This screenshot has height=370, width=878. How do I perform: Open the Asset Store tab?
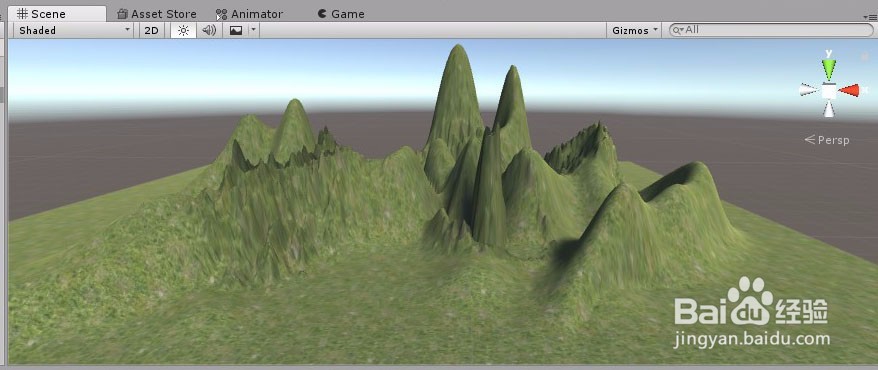[x=157, y=14]
